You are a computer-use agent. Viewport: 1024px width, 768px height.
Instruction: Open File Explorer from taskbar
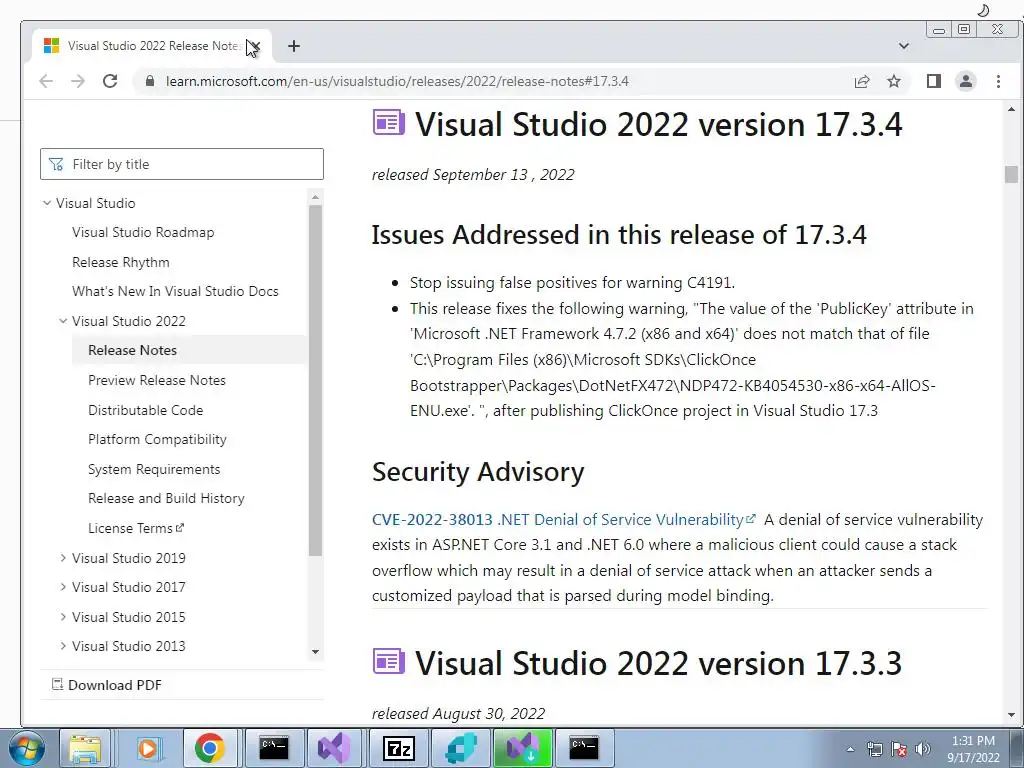tap(85, 748)
